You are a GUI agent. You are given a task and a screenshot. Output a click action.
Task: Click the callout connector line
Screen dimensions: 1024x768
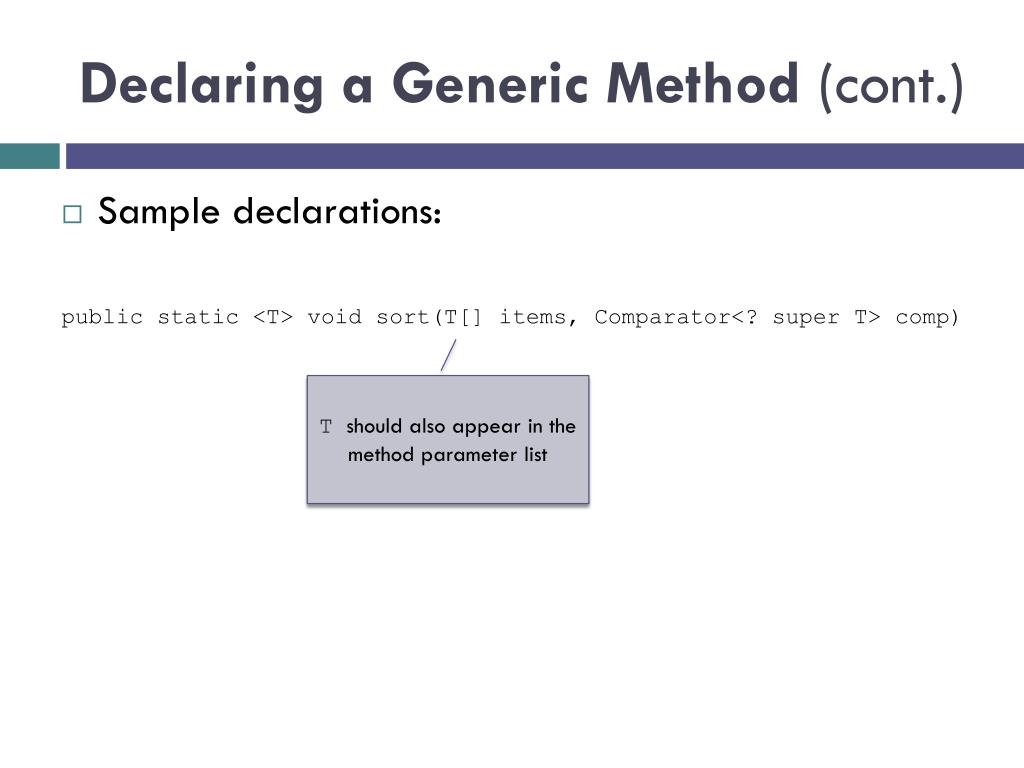(449, 355)
